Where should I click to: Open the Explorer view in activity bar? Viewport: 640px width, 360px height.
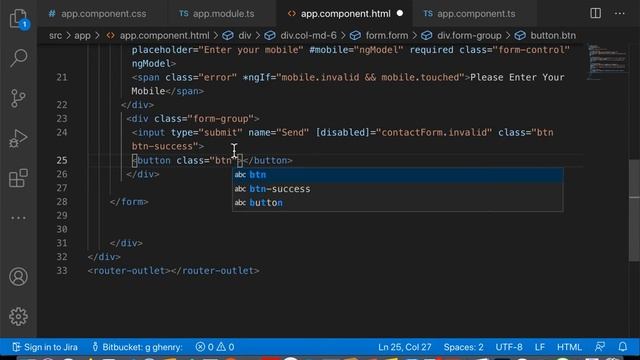coord(18,19)
